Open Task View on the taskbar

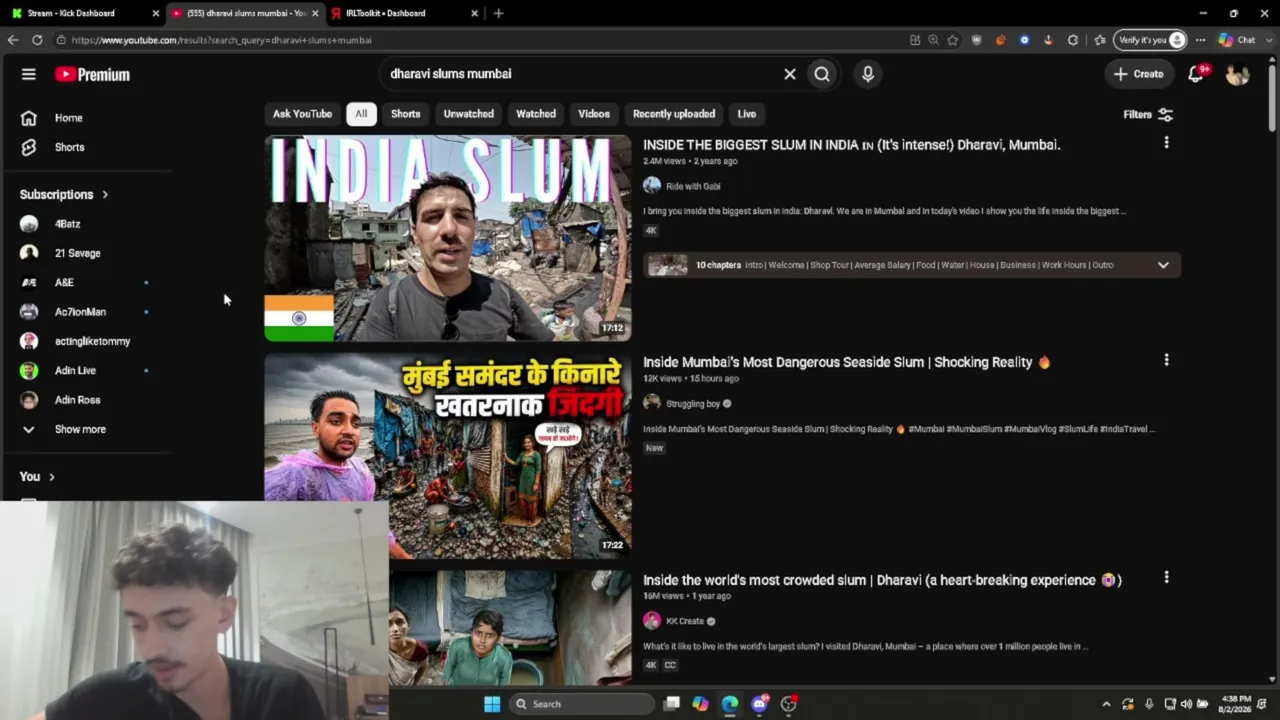672,704
